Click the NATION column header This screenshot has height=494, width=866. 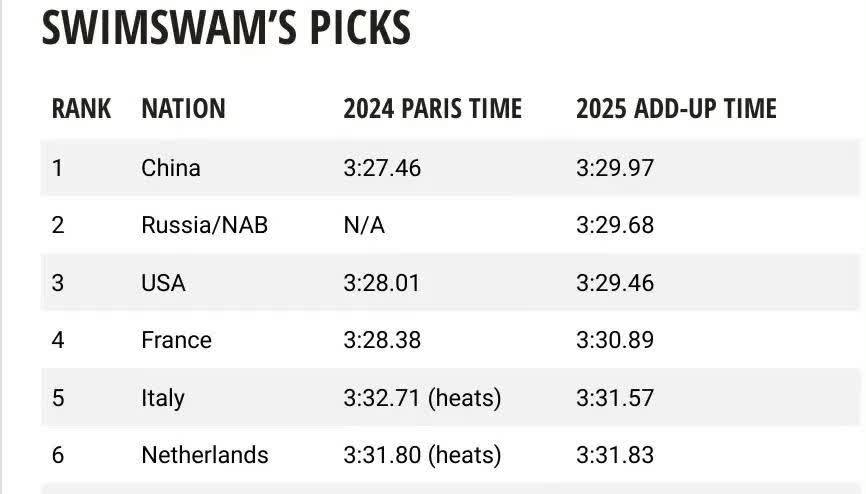pyautogui.click(x=183, y=108)
